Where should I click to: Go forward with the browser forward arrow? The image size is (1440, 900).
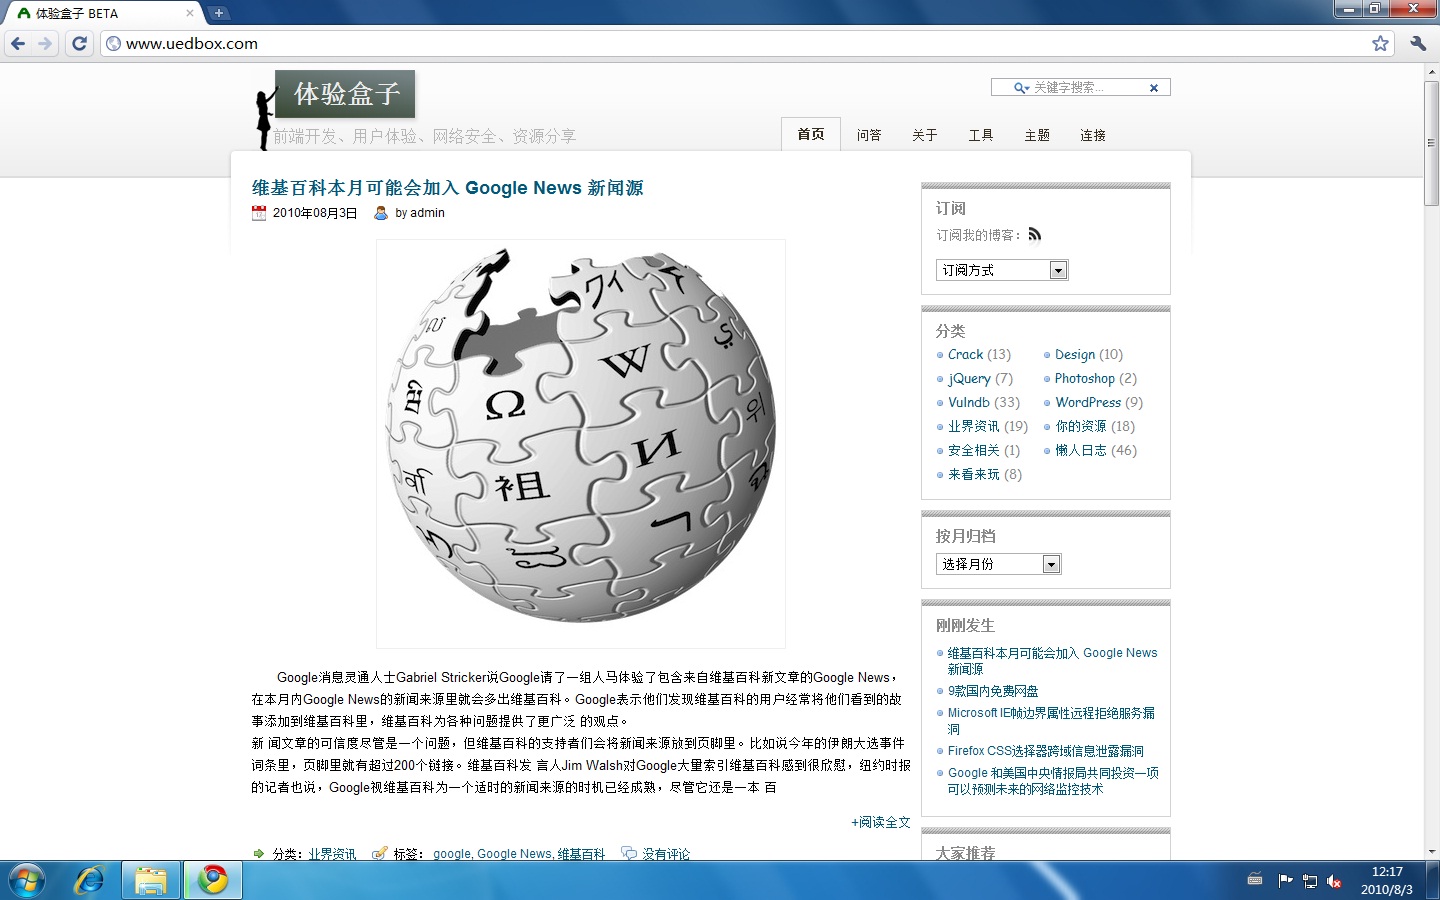[x=45, y=43]
